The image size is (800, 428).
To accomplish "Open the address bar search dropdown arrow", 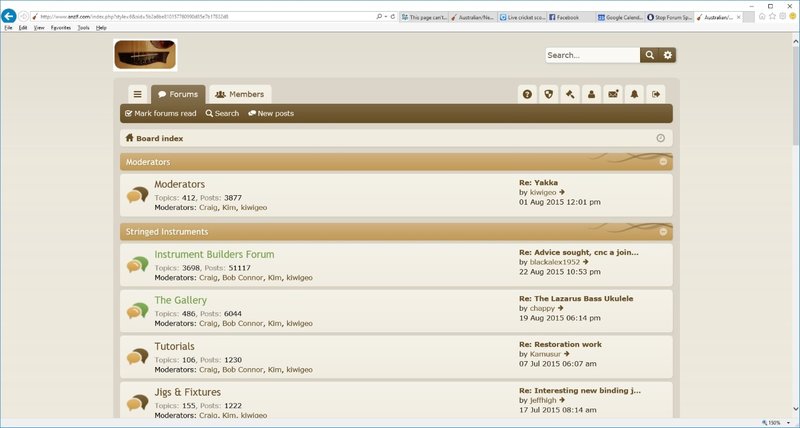I will tap(386, 17).
